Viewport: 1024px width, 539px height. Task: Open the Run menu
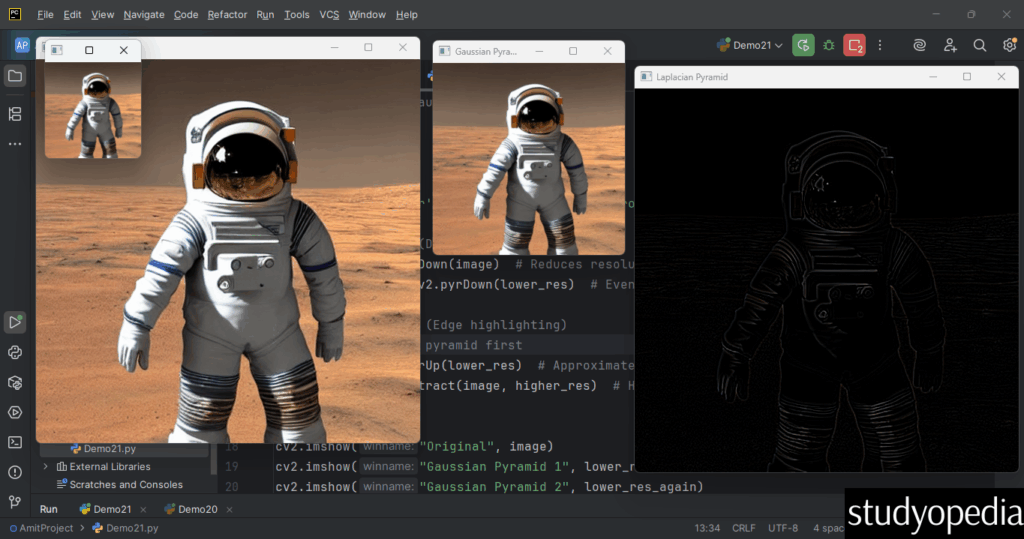pos(265,14)
